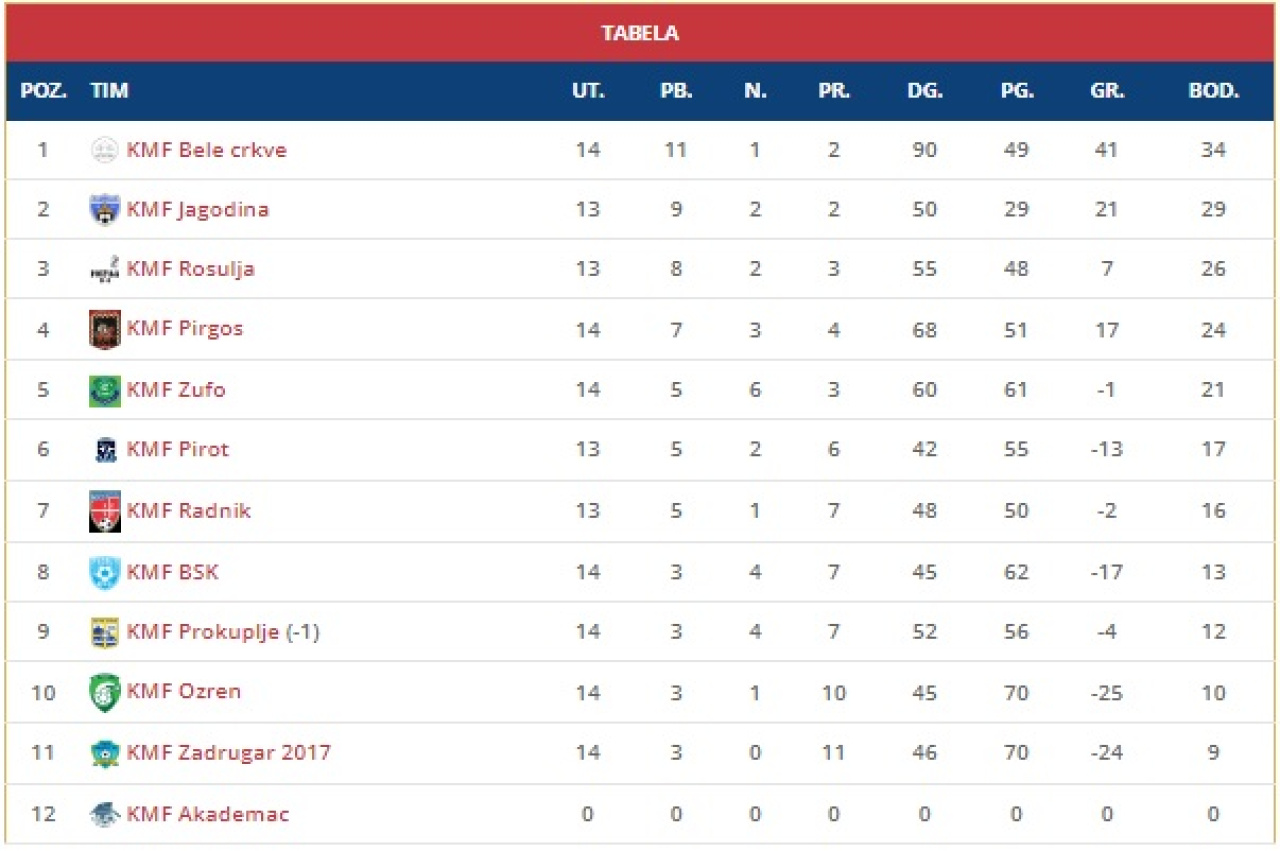Image resolution: width=1280 pixels, height=851 pixels.
Task: Open the KMF Rosulja team link
Action: click(x=190, y=269)
